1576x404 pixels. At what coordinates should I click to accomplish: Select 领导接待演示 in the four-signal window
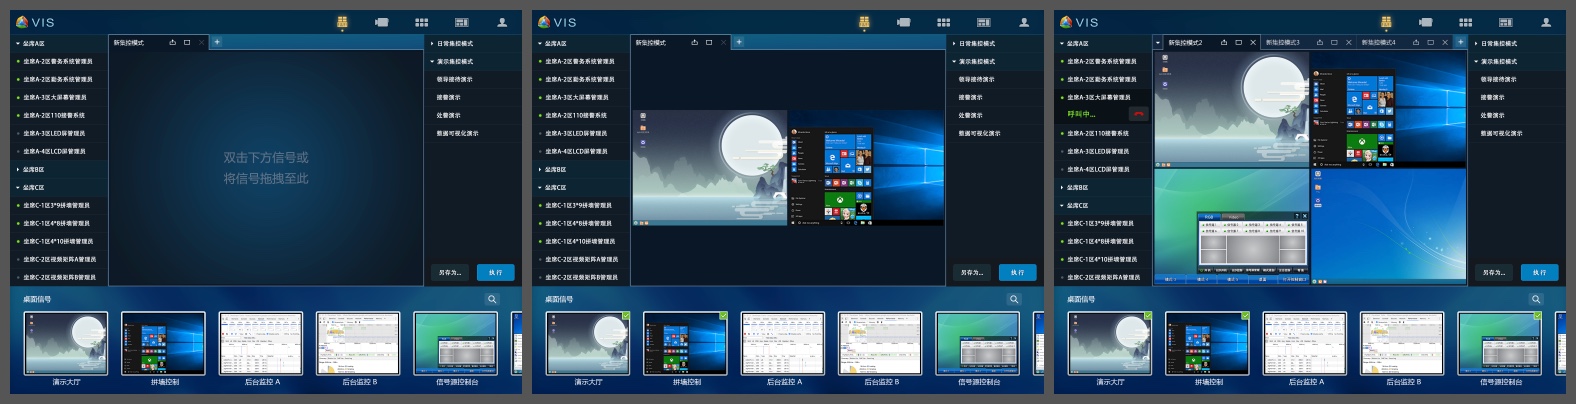(x=1498, y=79)
